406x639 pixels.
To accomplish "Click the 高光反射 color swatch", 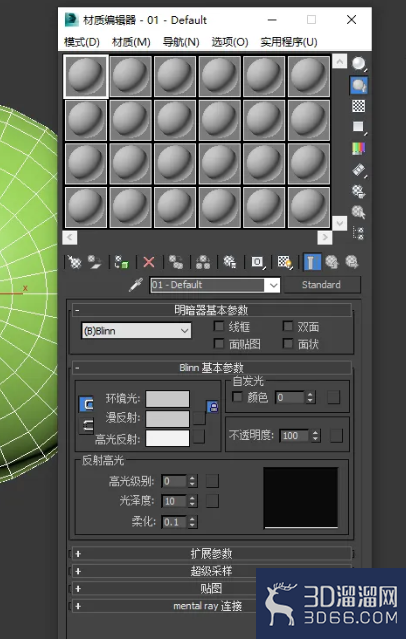I will [x=168, y=438].
